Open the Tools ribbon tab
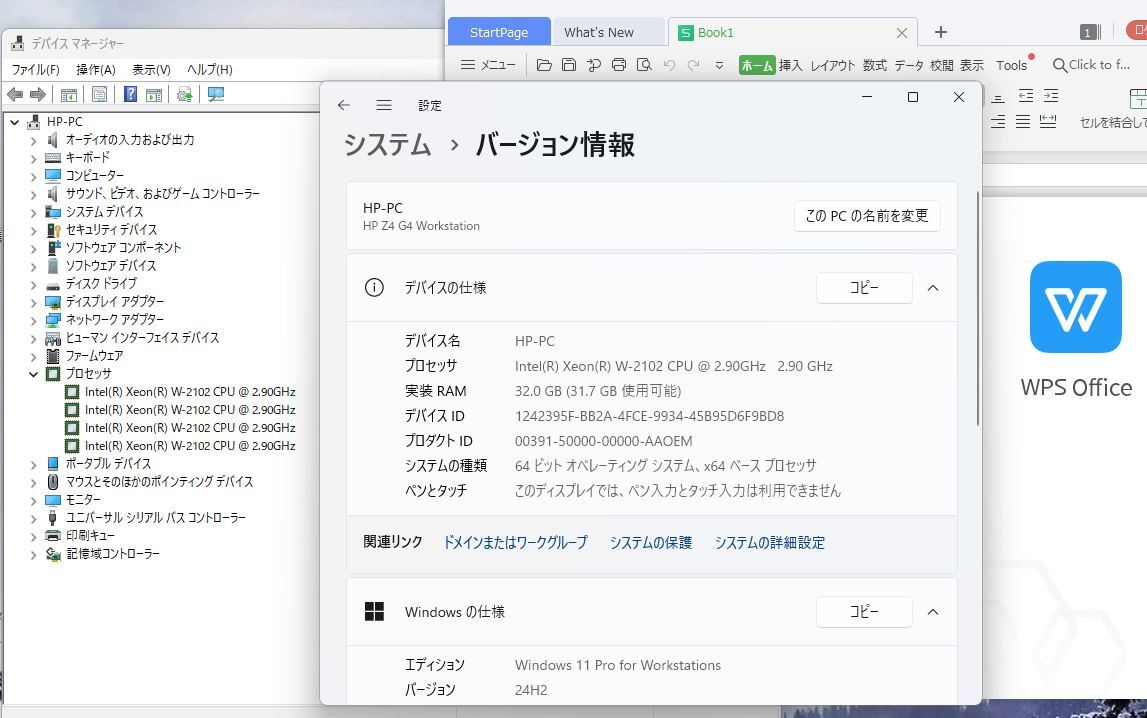This screenshot has height=718, width=1147. click(1012, 65)
